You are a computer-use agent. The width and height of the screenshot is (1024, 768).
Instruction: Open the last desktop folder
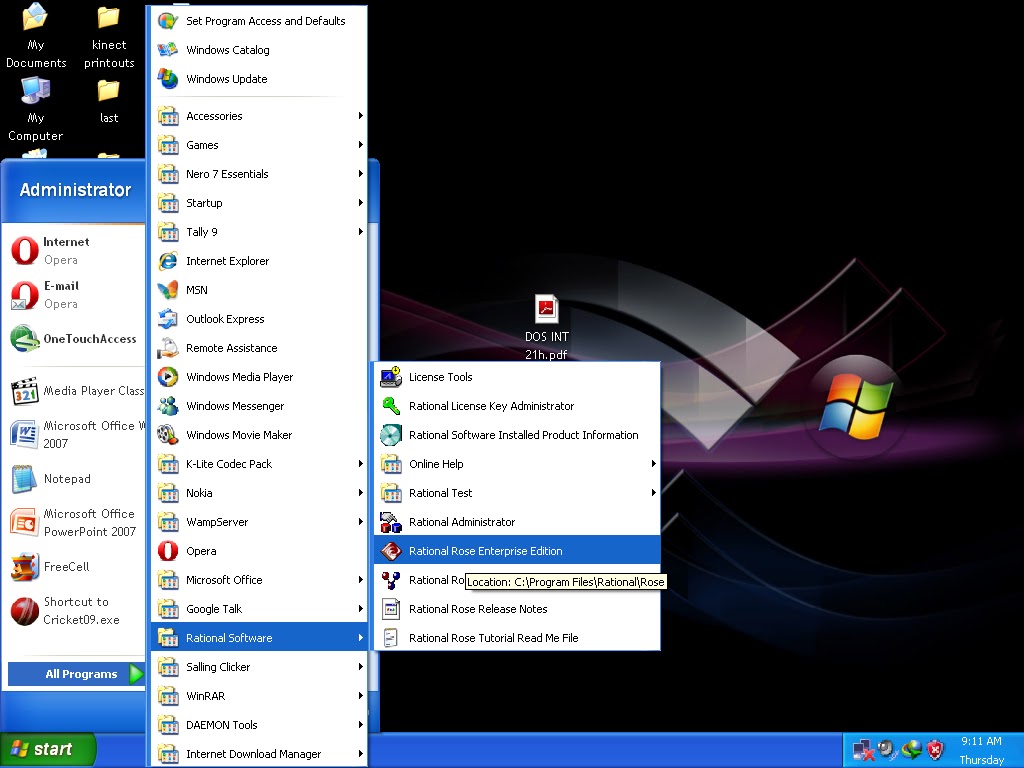coord(108,101)
